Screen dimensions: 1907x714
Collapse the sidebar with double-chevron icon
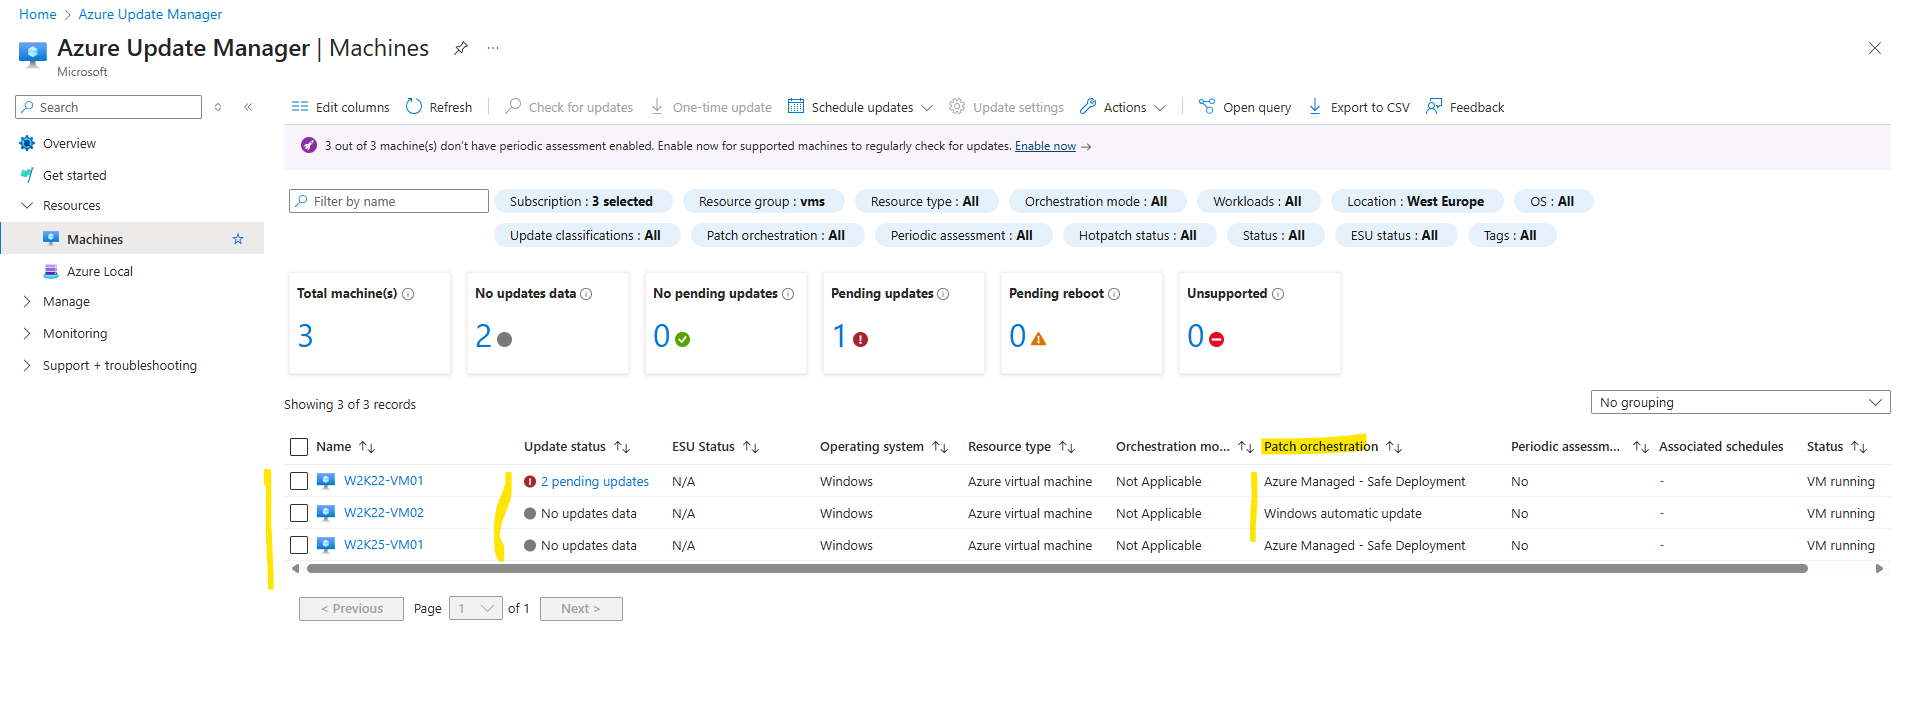[248, 107]
